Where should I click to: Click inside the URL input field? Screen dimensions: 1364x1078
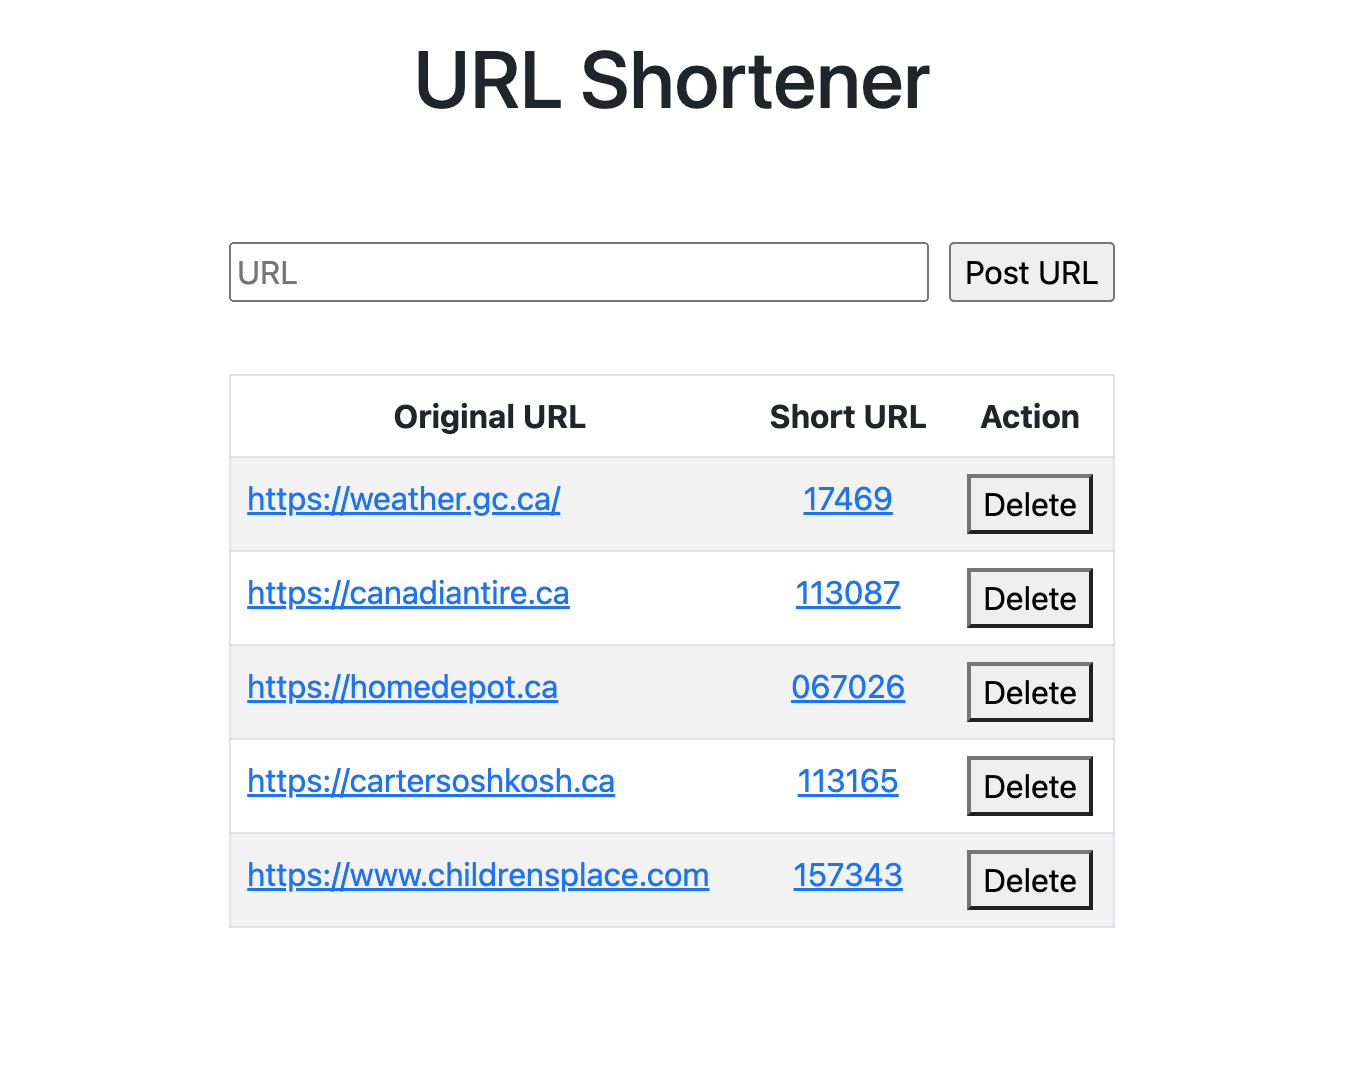(x=578, y=272)
